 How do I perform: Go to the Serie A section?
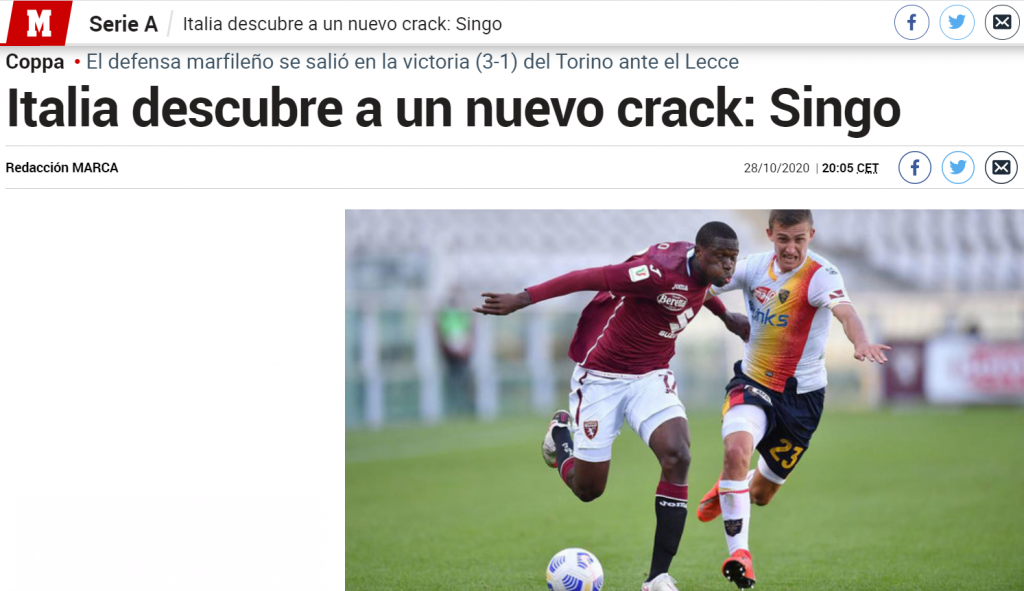point(123,24)
